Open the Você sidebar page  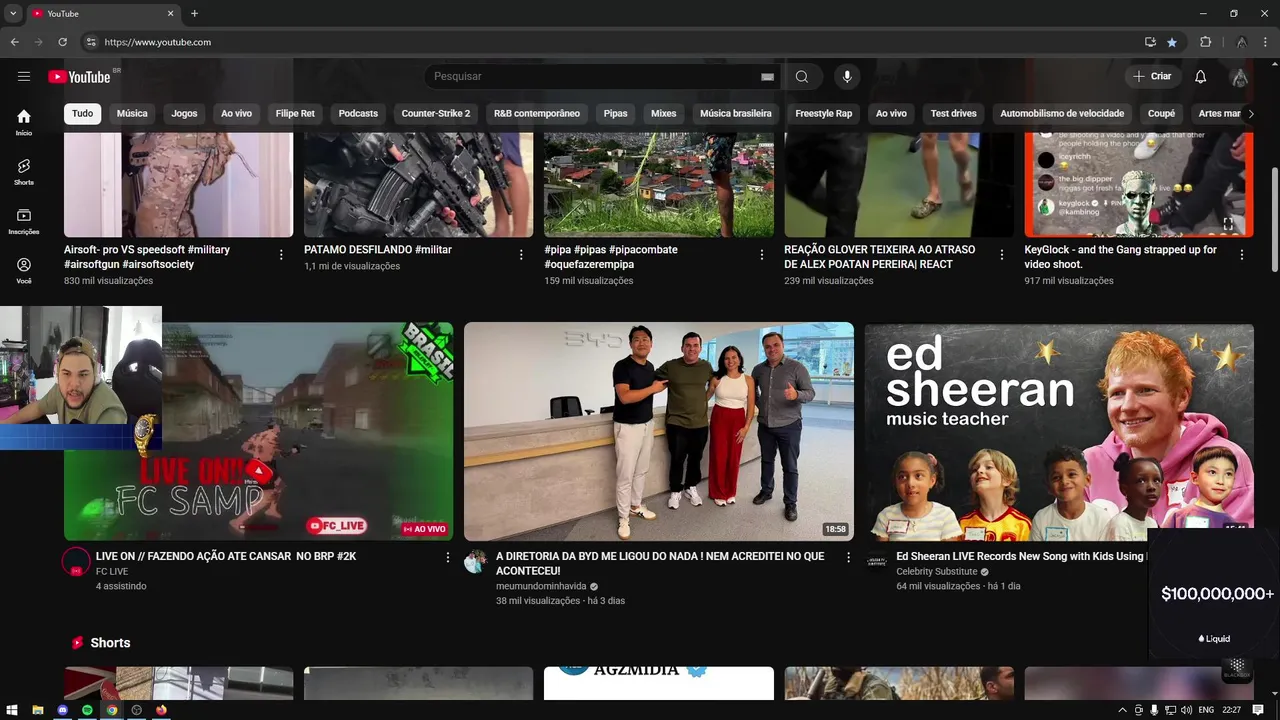(x=24, y=271)
